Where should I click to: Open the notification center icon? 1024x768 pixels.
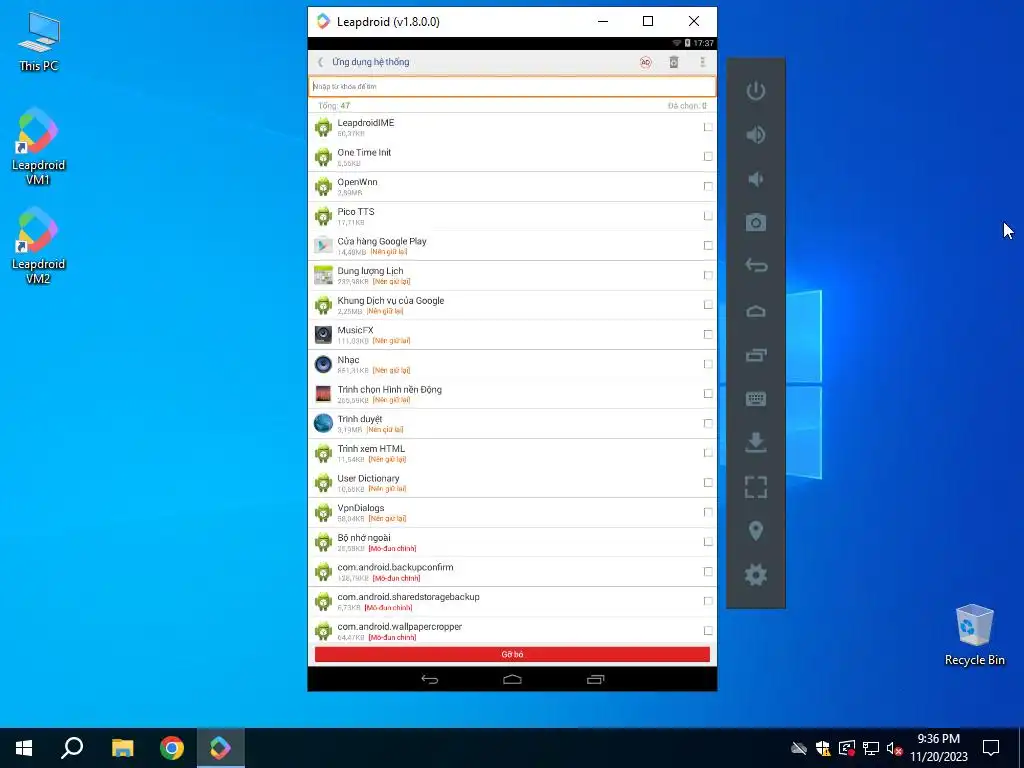pyautogui.click(x=991, y=748)
